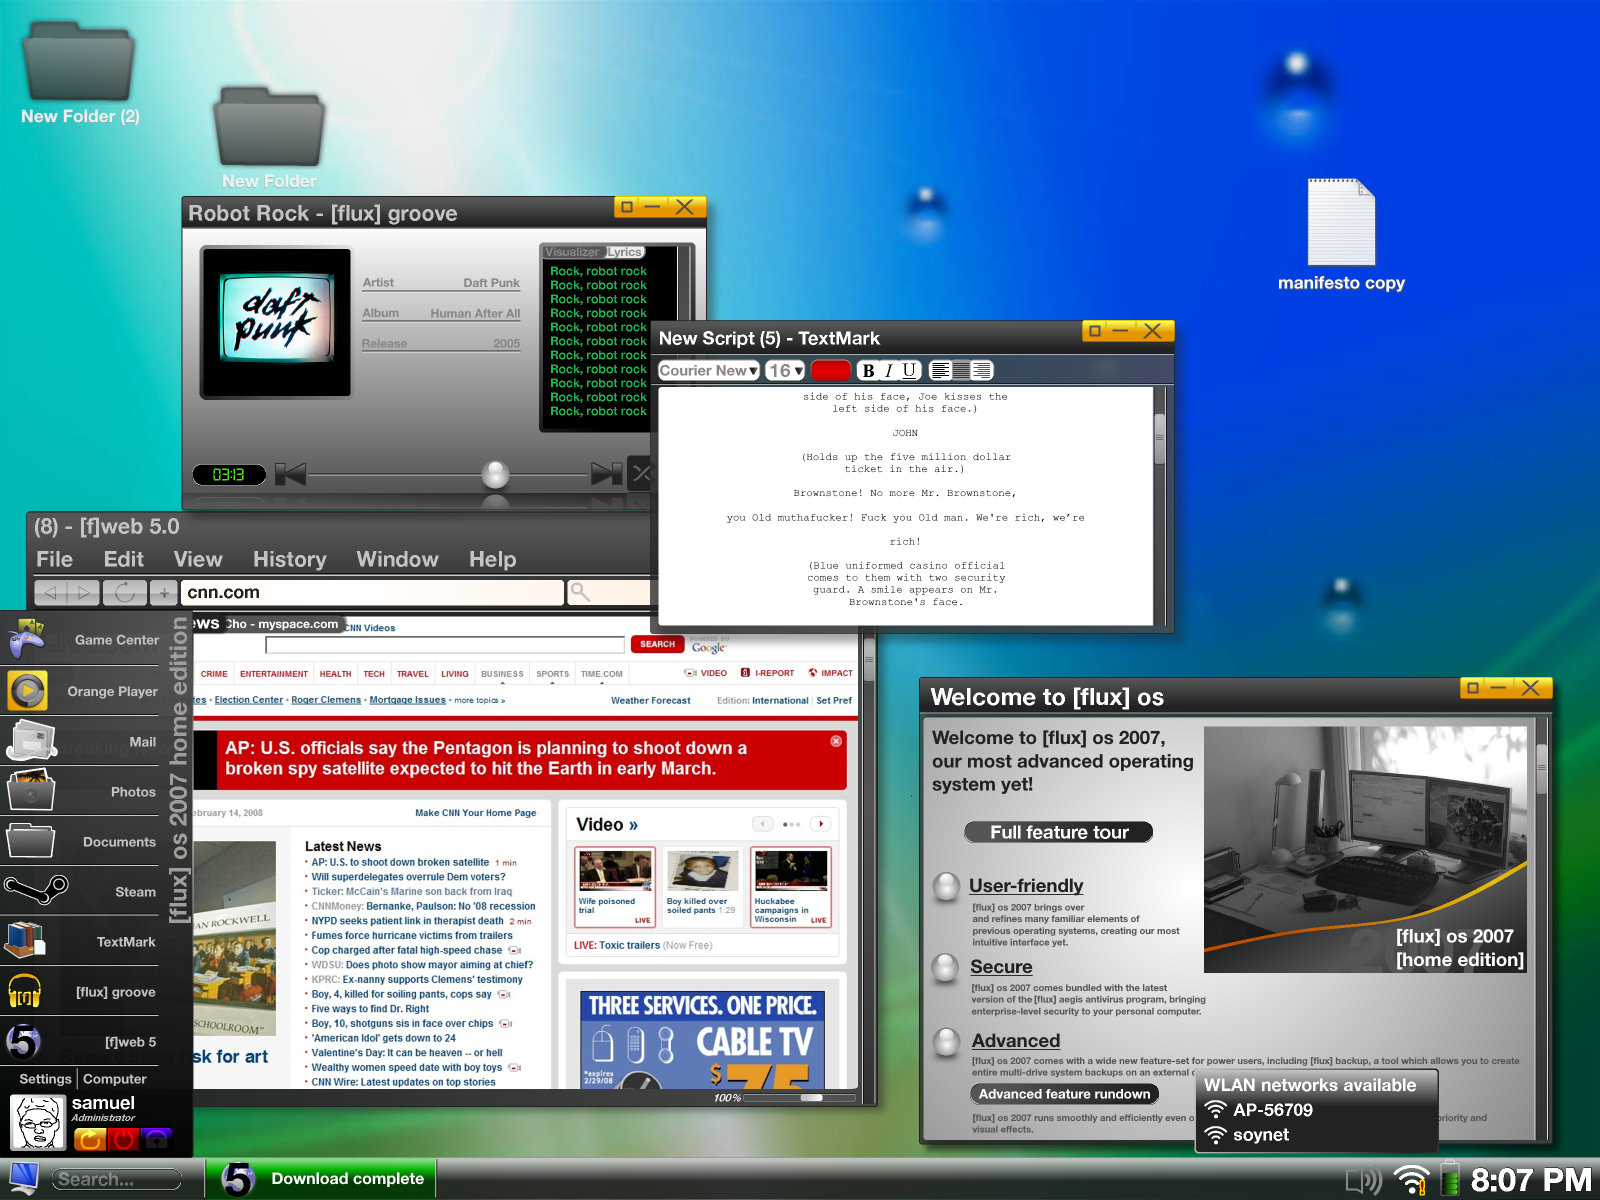
Task: Click the Secure link in Welcome window
Action: [x=1001, y=967]
